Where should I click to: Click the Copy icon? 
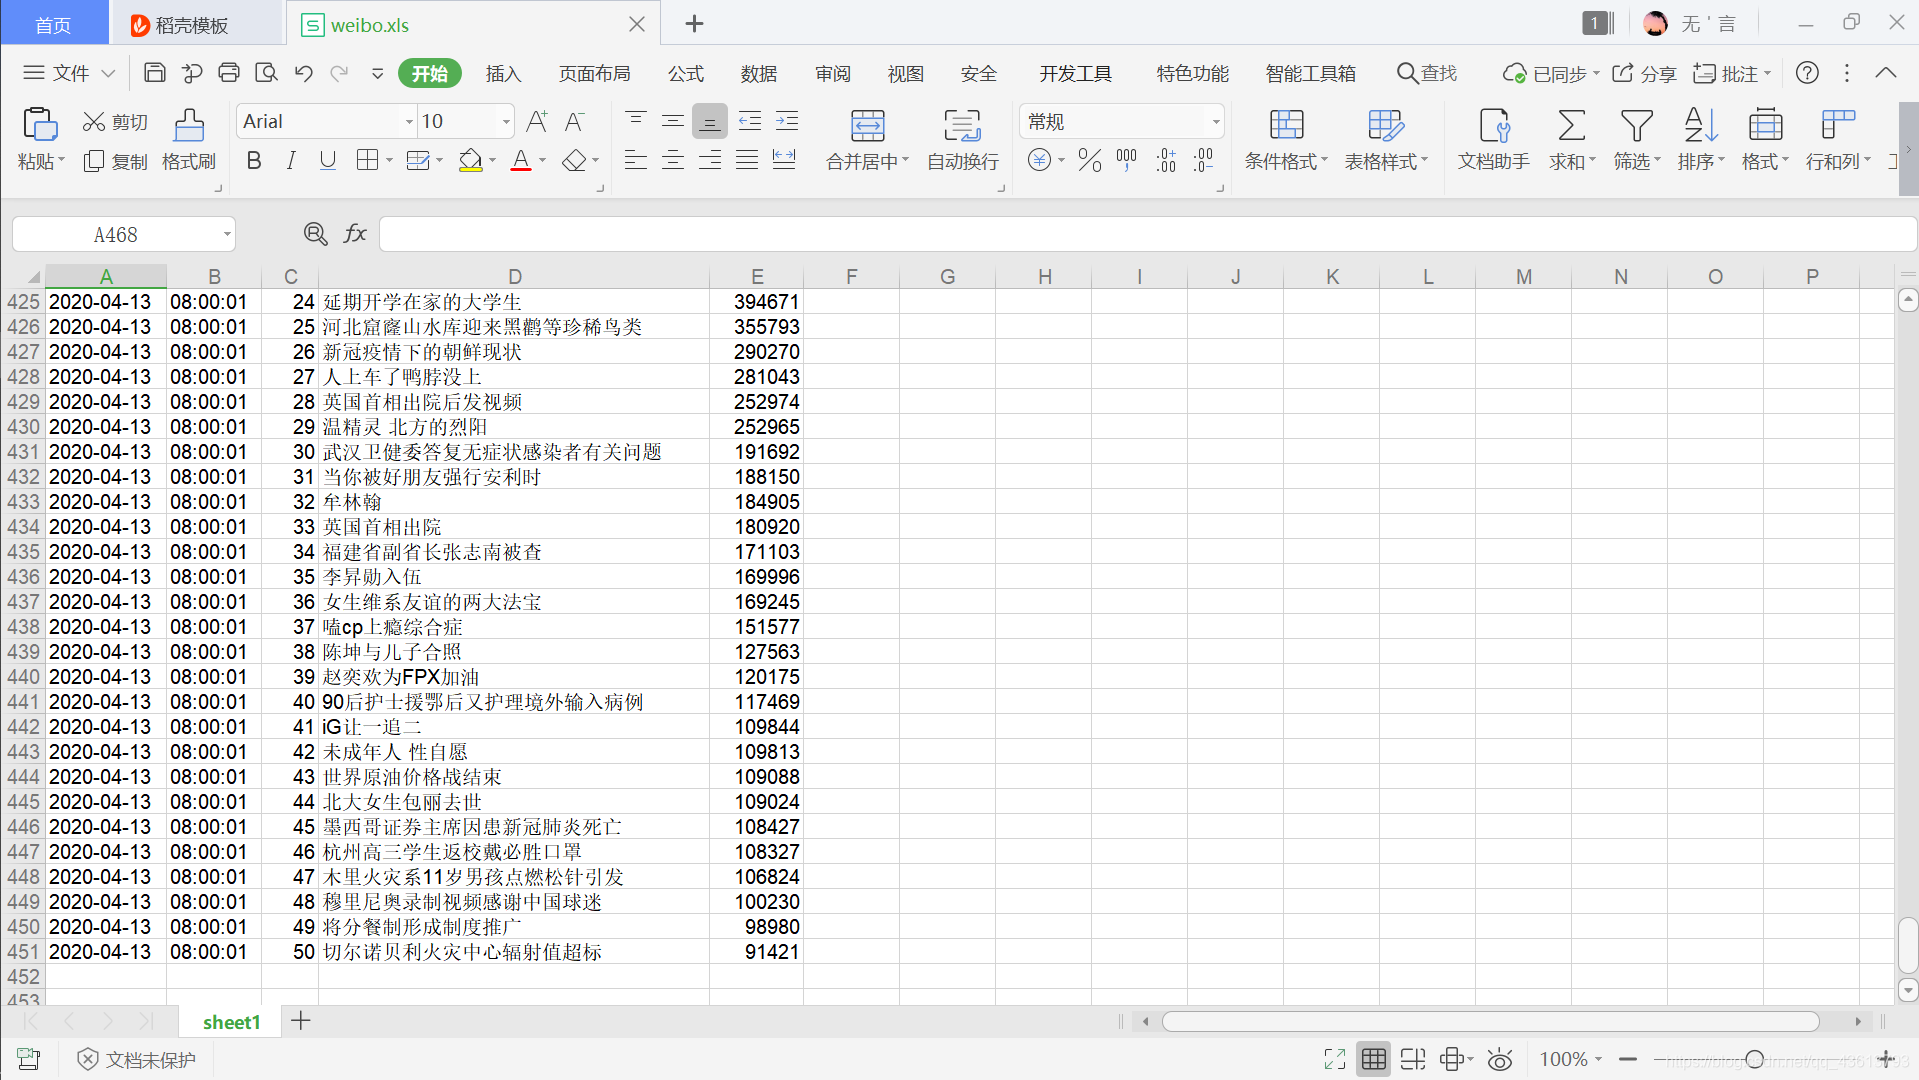[94, 161]
